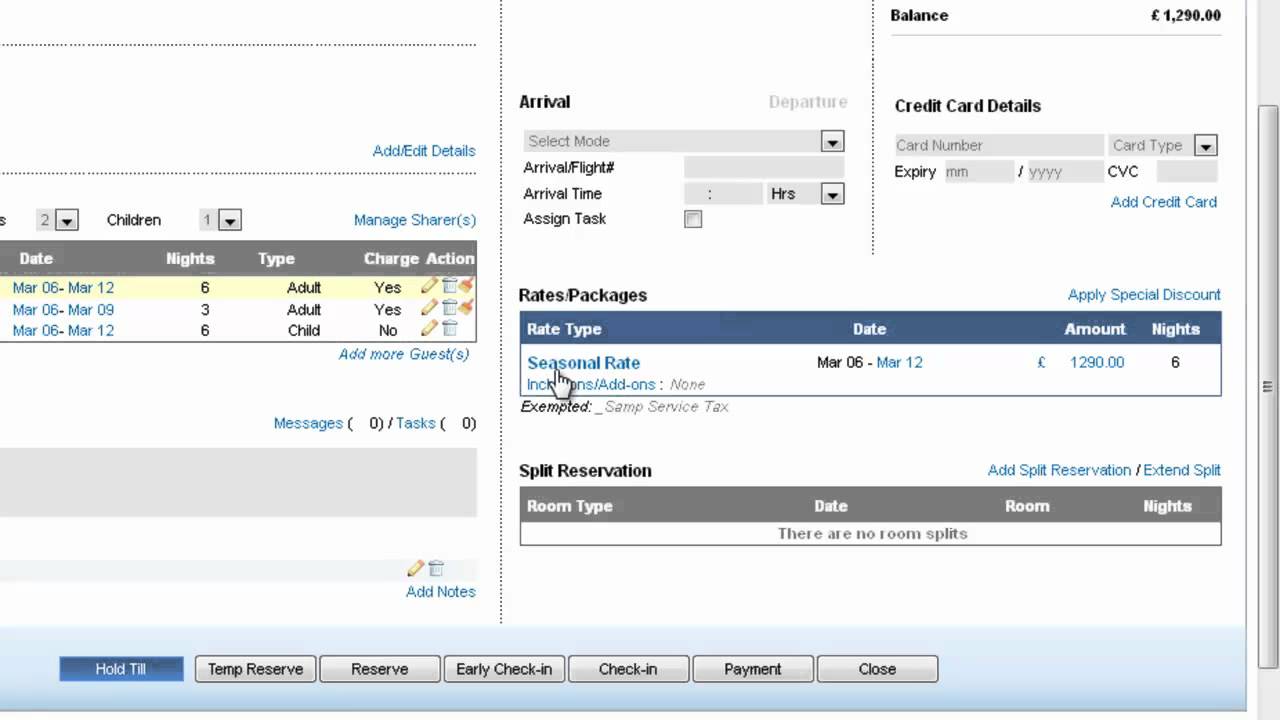Screen dimensions: 1280x720
Task: Delete the Mar 06 - Mar 09 guest row
Action: [x=449, y=308]
